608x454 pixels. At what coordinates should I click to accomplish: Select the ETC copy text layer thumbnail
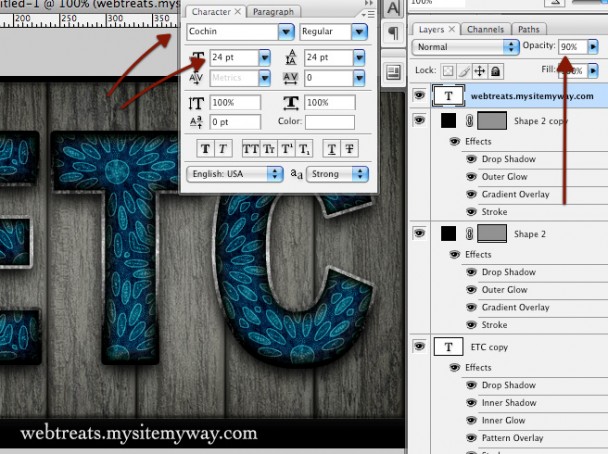coord(448,347)
